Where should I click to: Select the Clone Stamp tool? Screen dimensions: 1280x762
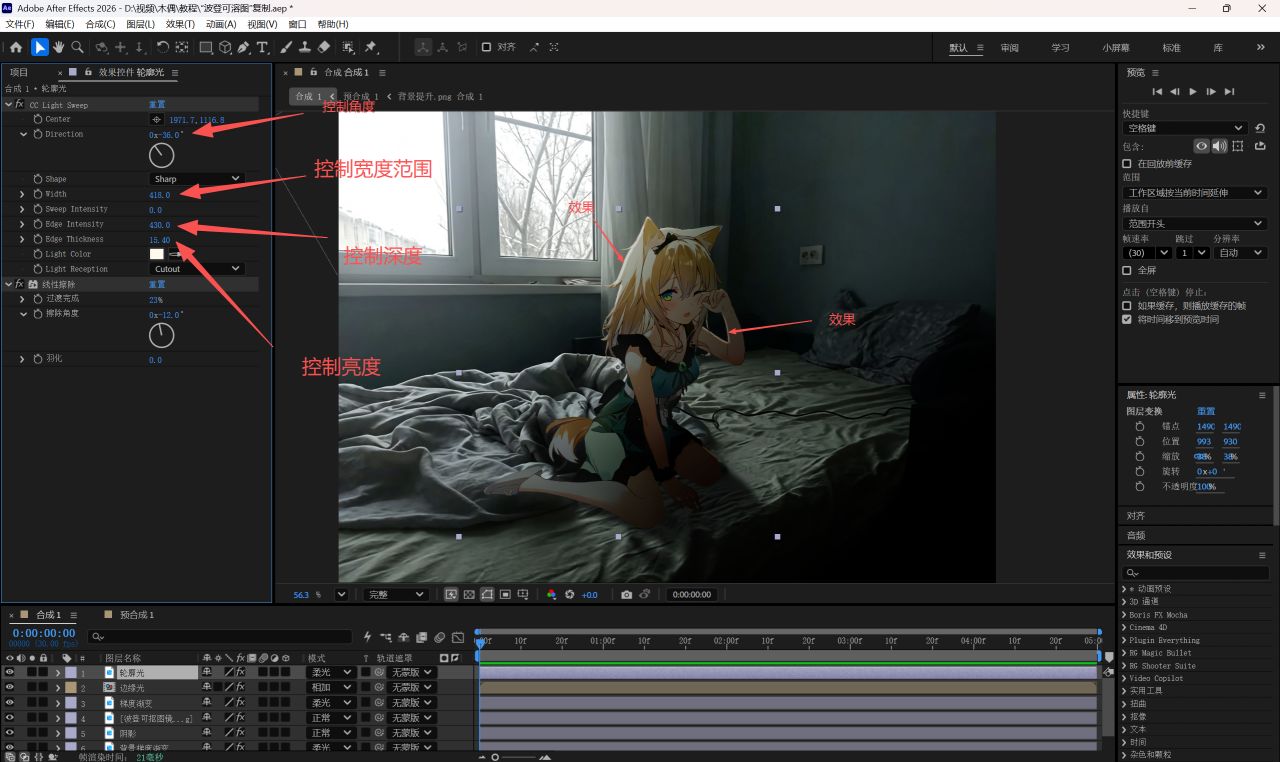click(x=305, y=47)
